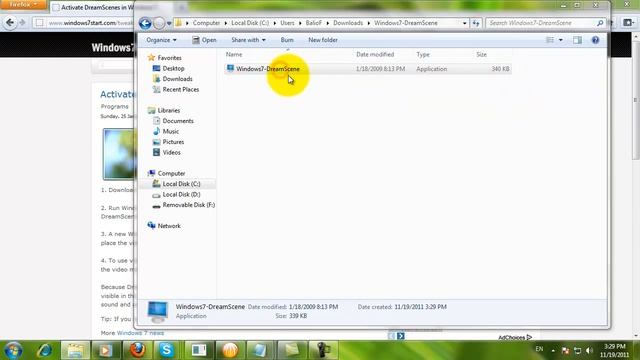Show hidden system tray icons

[x=553, y=351]
